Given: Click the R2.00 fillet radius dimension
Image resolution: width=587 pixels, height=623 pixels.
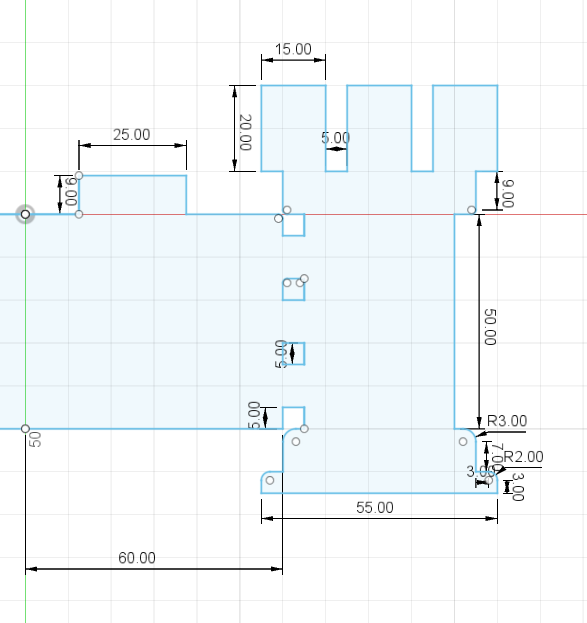Looking at the screenshot, I should (523, 457).
